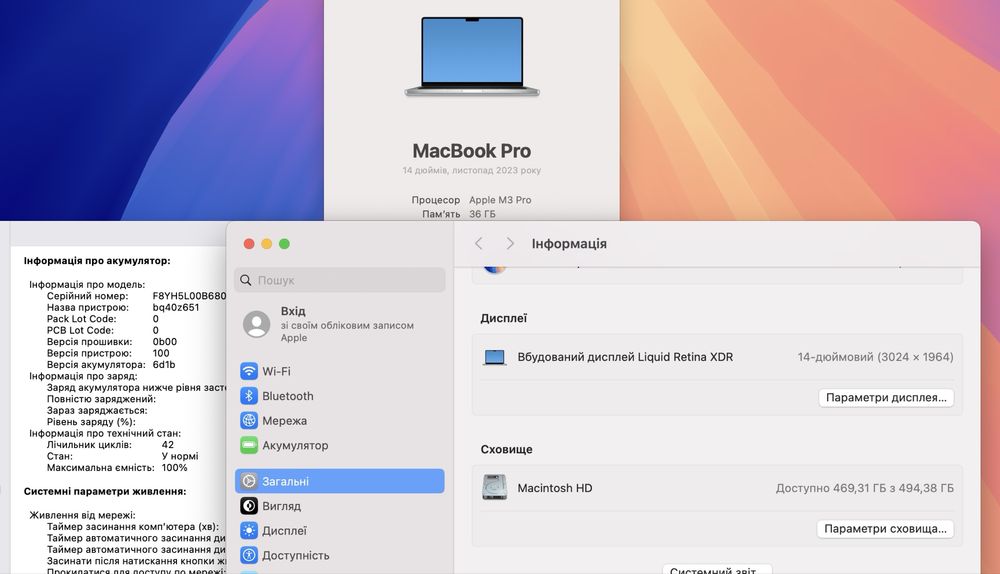
Task: Open Bluetooth settings in sidebar
Action: coord(339,396)
